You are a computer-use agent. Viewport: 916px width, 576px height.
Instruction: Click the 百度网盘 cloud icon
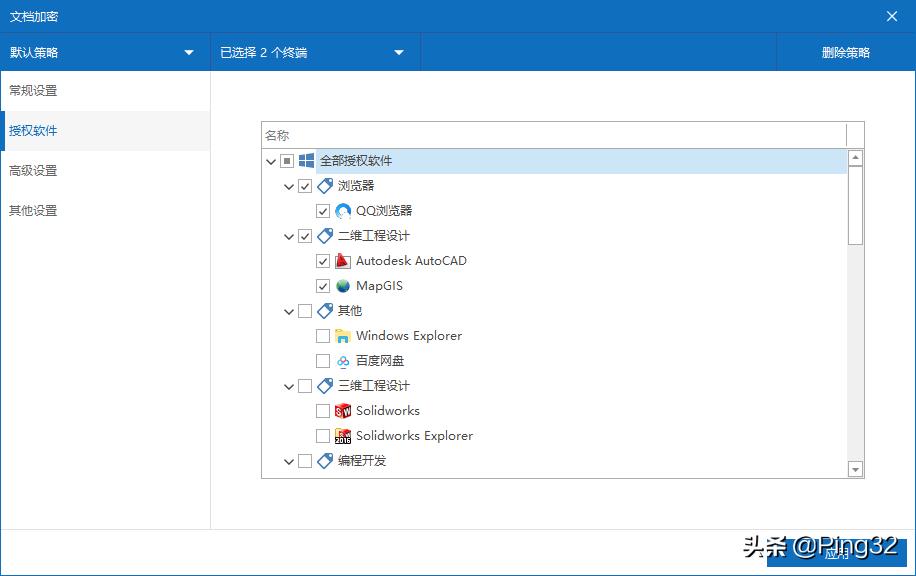pos(343,361)
